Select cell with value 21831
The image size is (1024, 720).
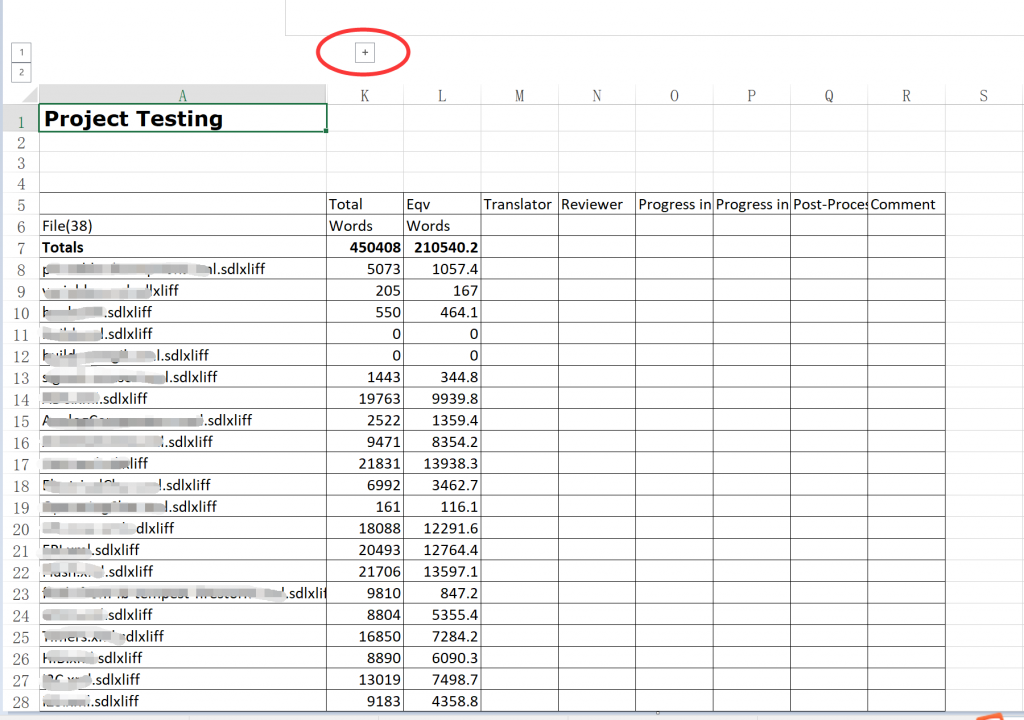point(365,463)
